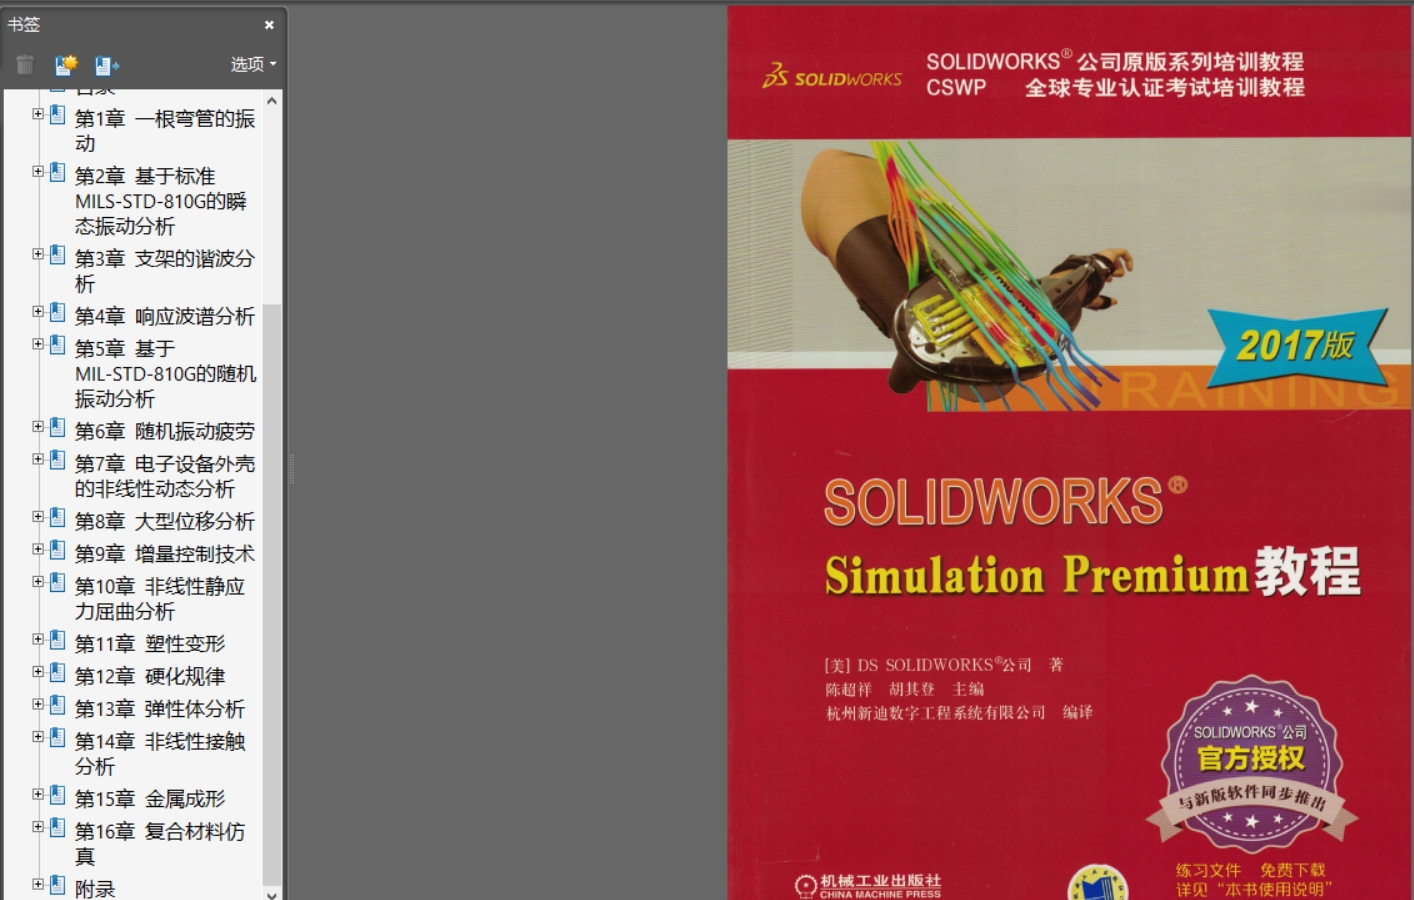Go to 第14章 非线性接触分析

[160, 753]
